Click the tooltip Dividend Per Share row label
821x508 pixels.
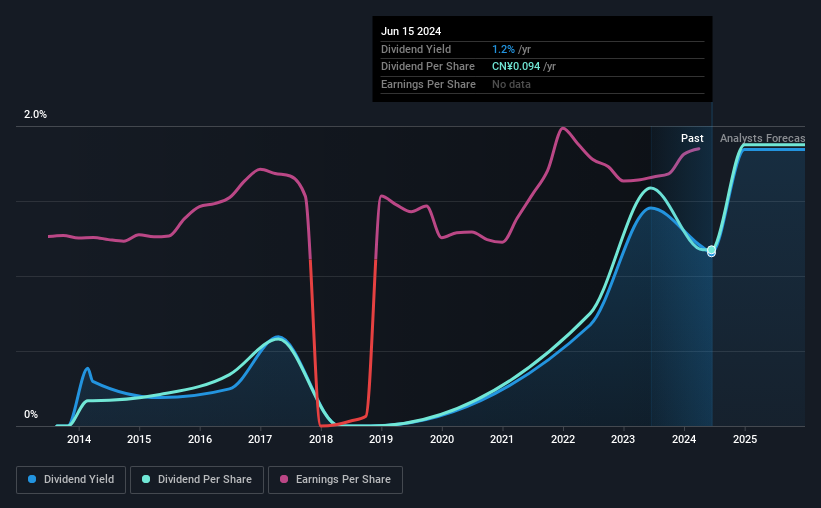pyautogui.click(x=428, y=67)
